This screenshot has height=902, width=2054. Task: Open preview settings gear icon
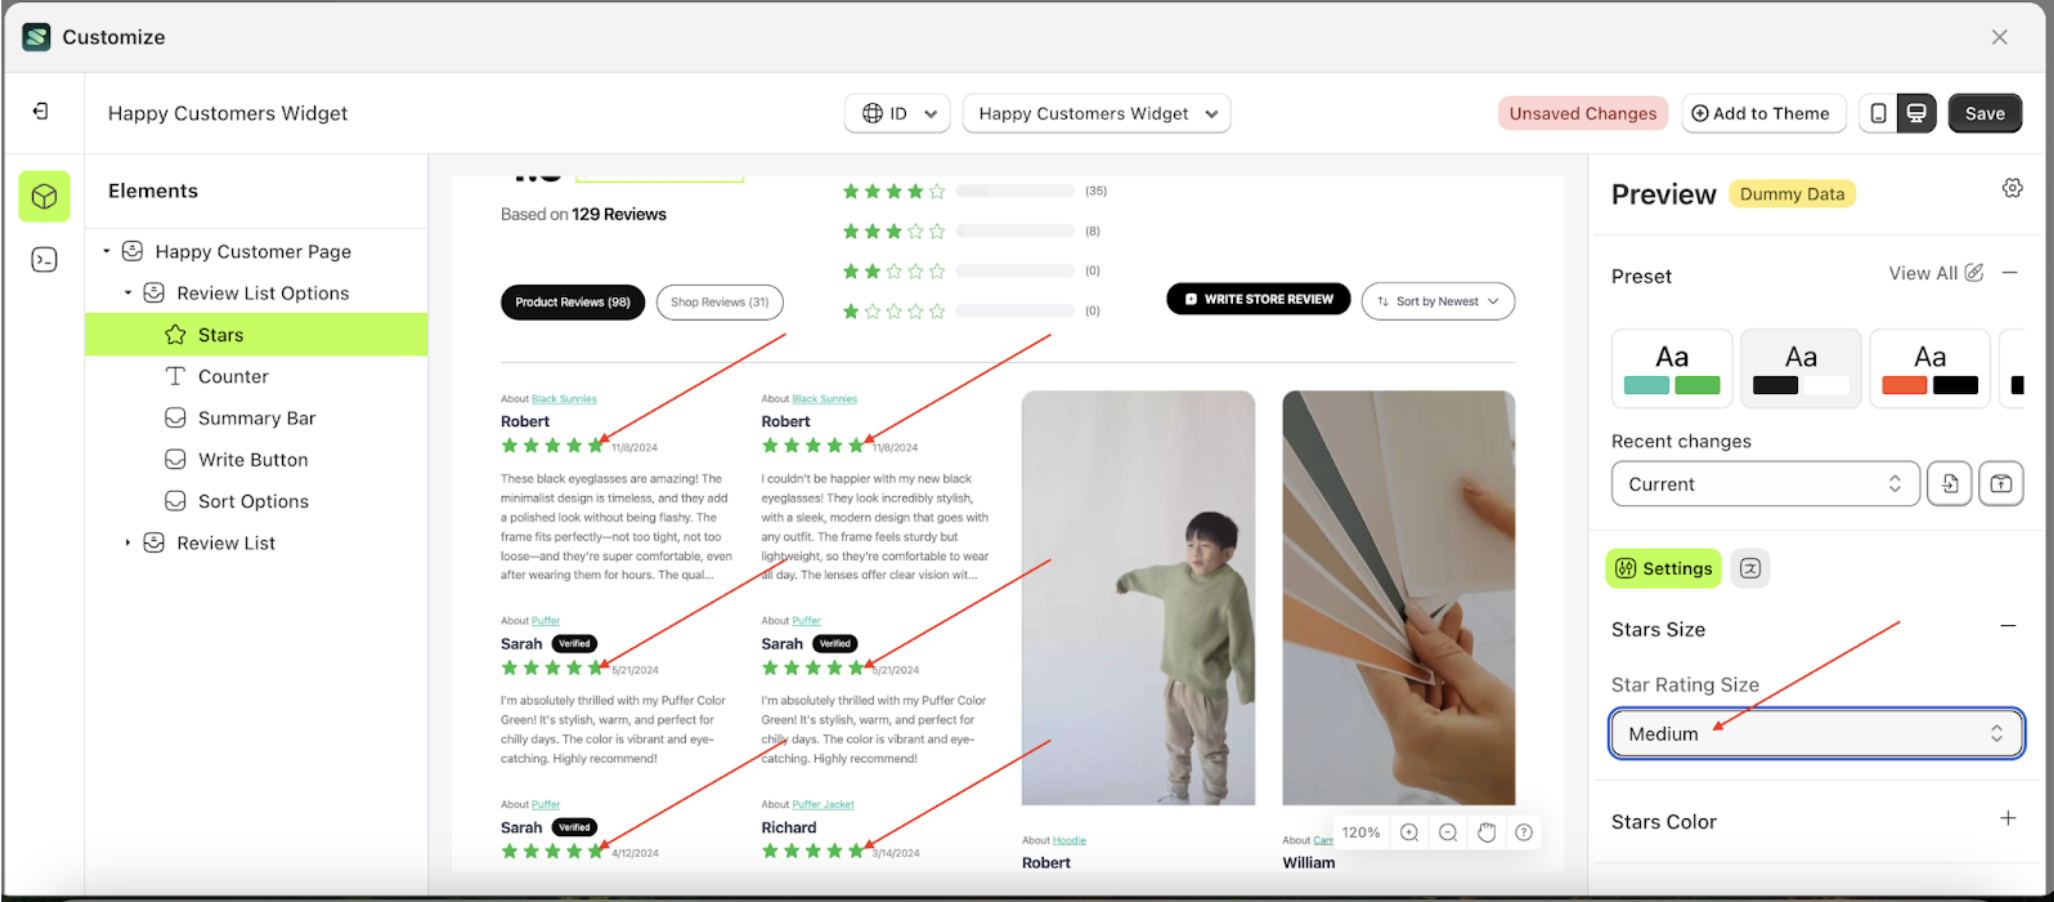2012,188
